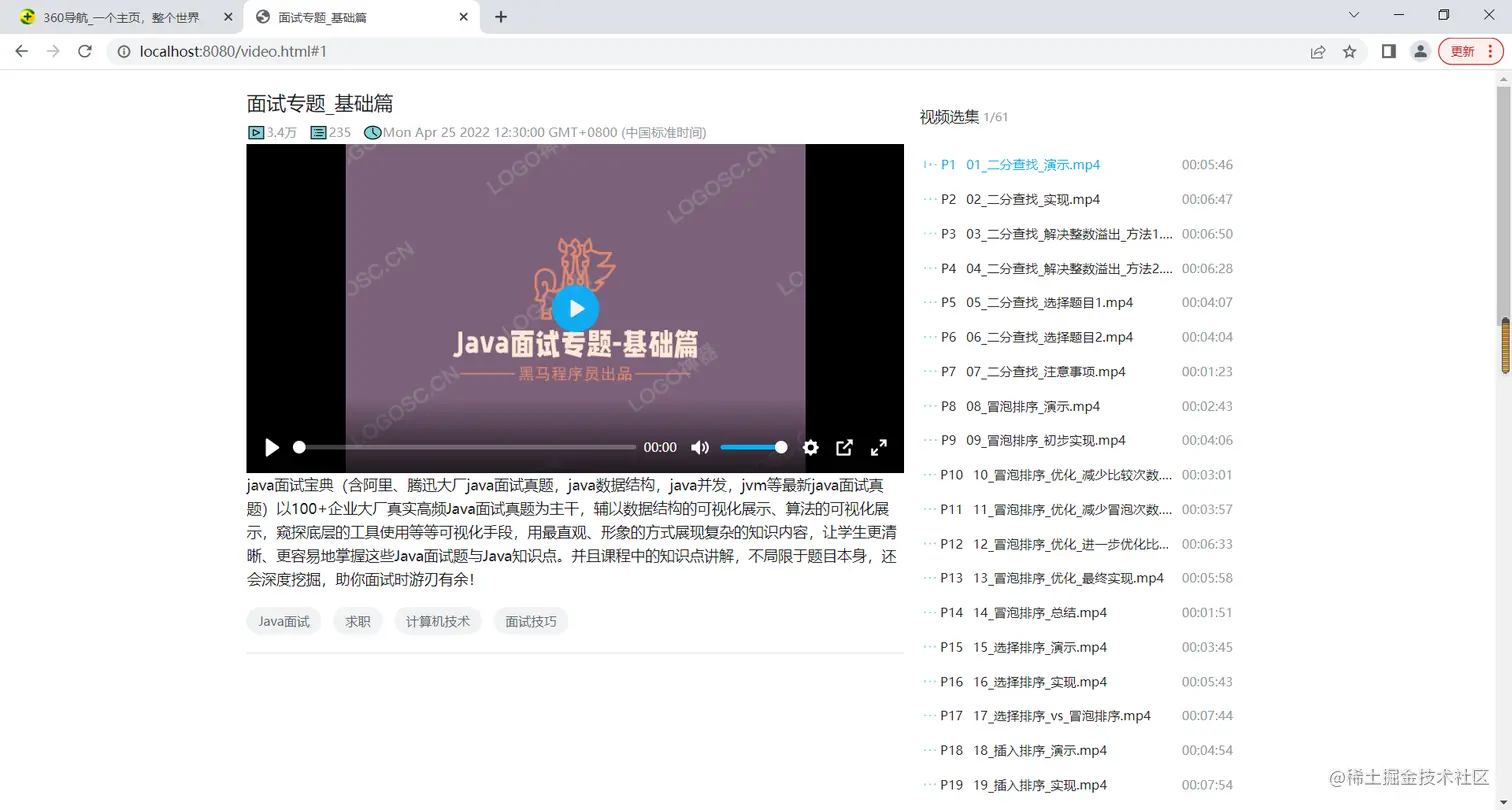Image resolution: width=1512 pixels, height=810 pixels.
Task: Click the 00:00 video time display
Action: pos(660,448)
